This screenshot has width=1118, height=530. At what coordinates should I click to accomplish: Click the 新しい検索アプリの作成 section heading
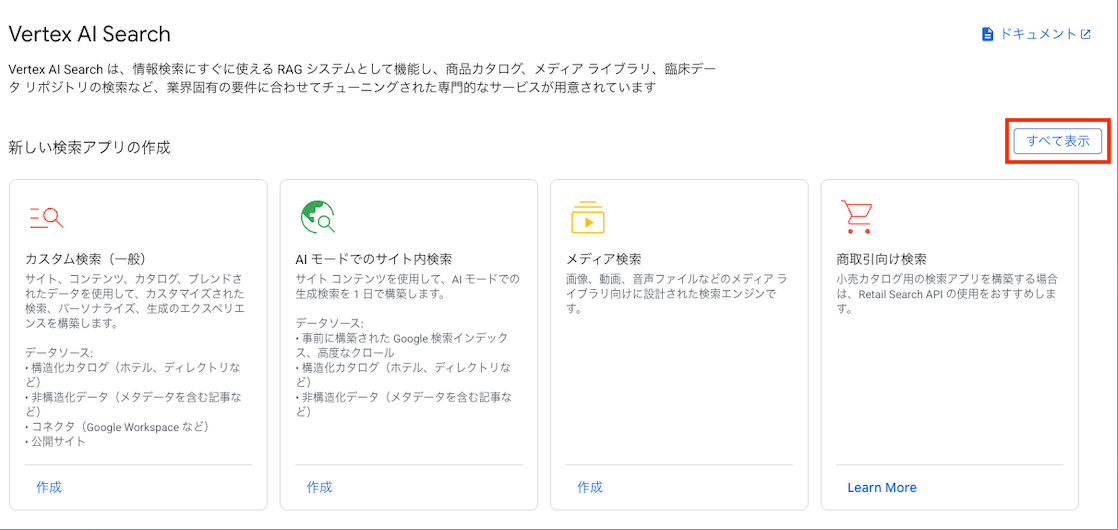[89, 148]
